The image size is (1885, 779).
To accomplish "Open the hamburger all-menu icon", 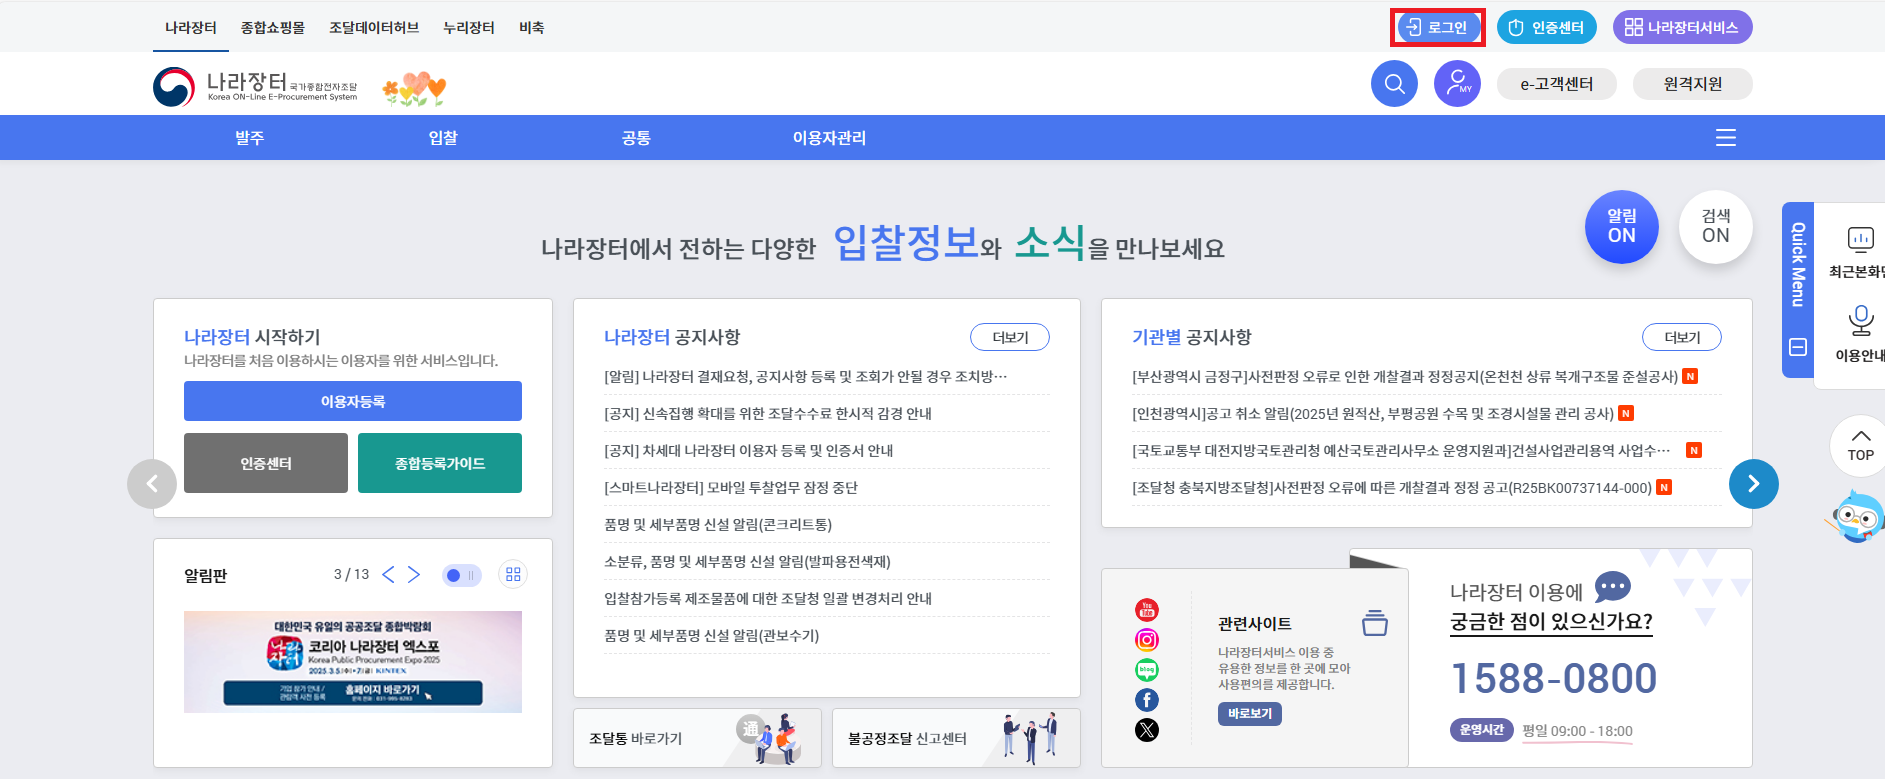I will click(x=1726, y=138).
